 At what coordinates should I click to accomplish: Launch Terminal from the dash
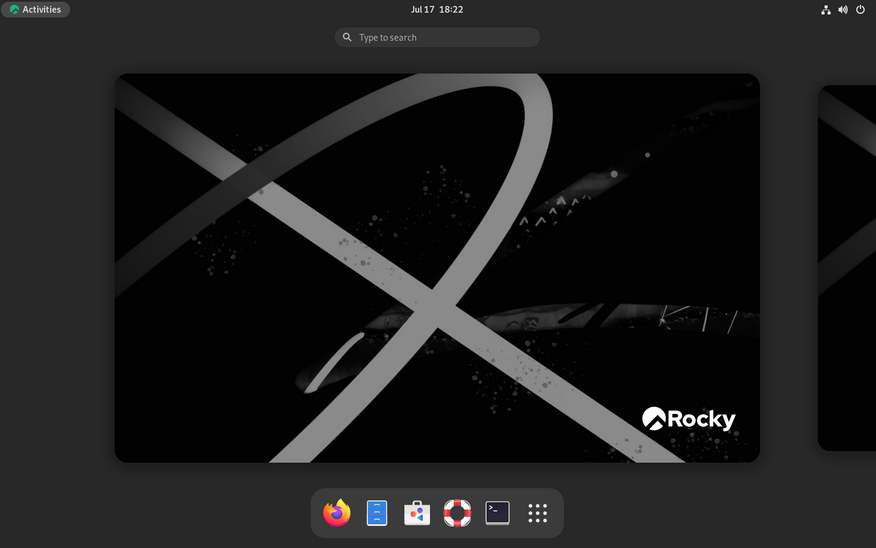point(497,513)
